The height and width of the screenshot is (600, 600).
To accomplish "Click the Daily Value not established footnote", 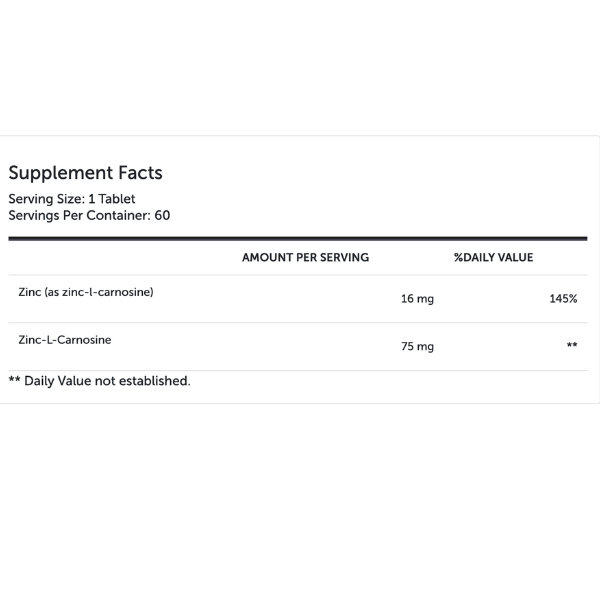I will [99, 381].
